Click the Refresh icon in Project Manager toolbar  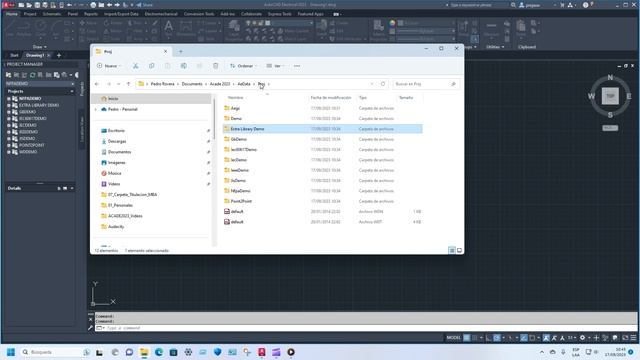[32, 75]
